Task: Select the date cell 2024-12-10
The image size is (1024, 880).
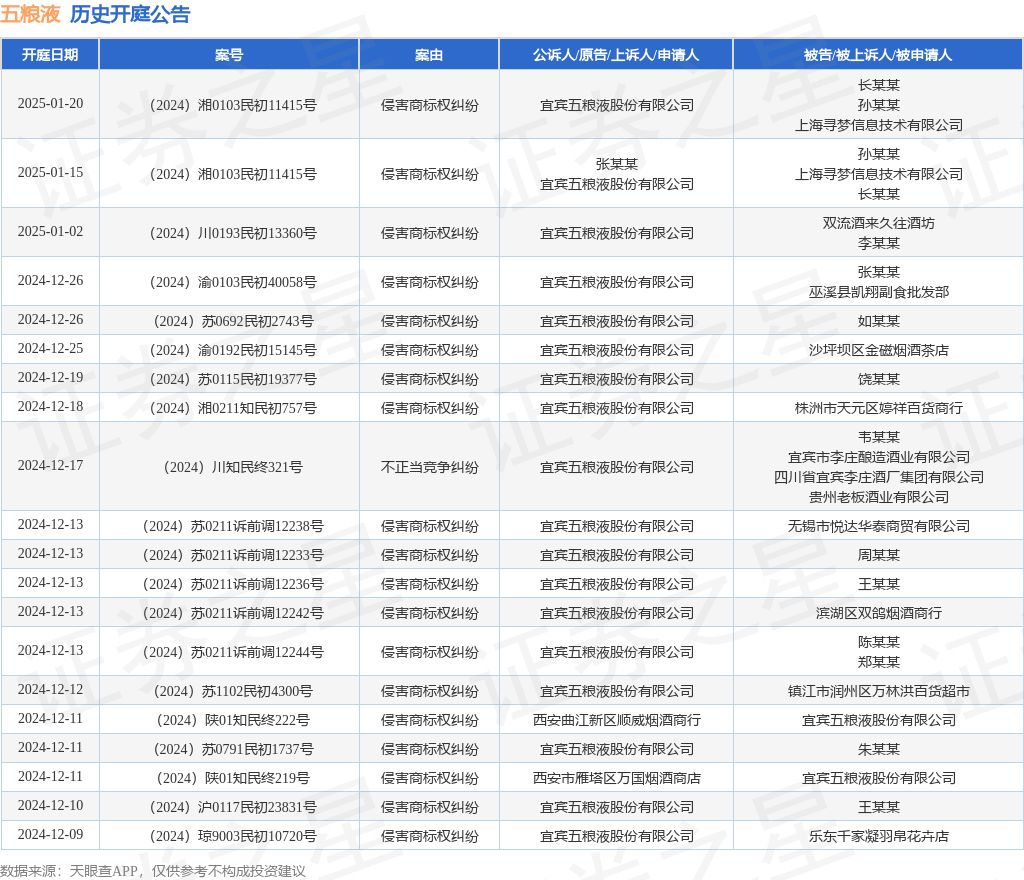Action: [50, 806]
